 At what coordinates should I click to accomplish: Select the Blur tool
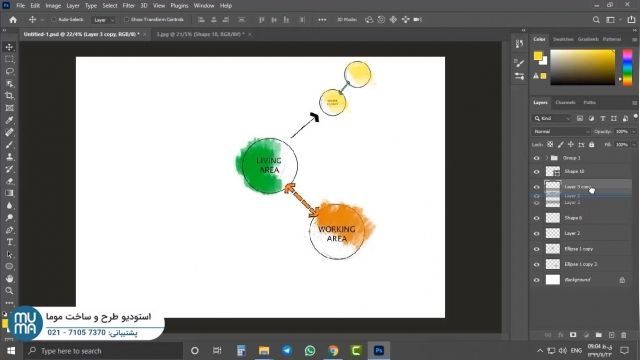(x=9, y=205)
